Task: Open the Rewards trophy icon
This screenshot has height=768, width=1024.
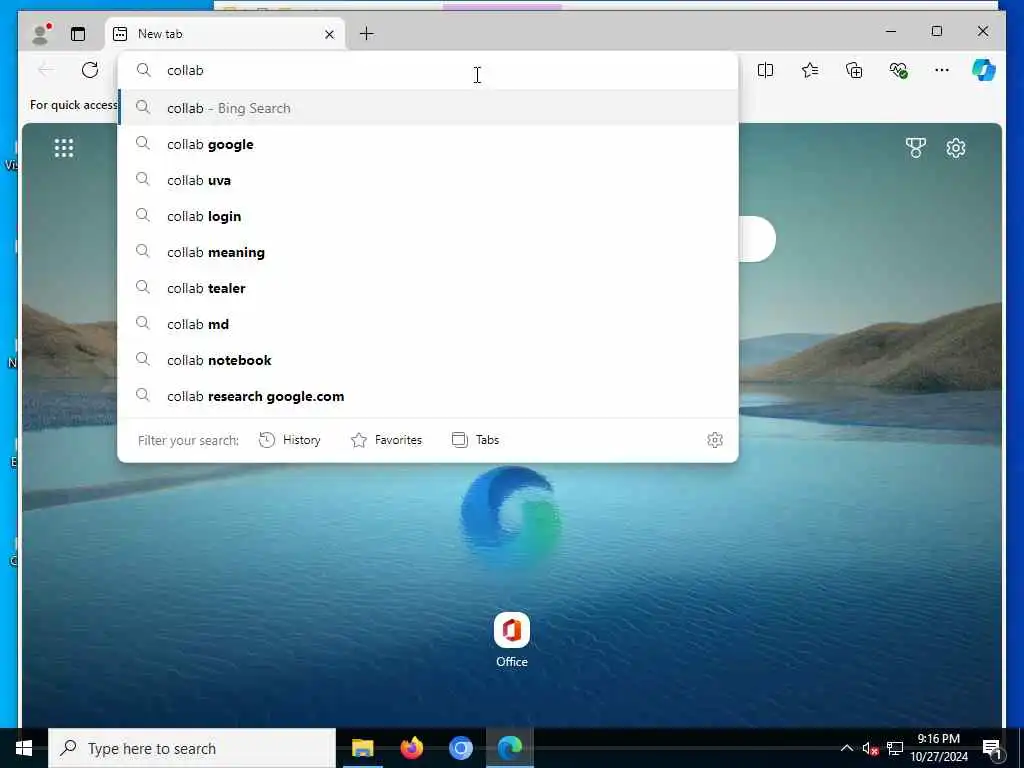Action: click(916, 148)
